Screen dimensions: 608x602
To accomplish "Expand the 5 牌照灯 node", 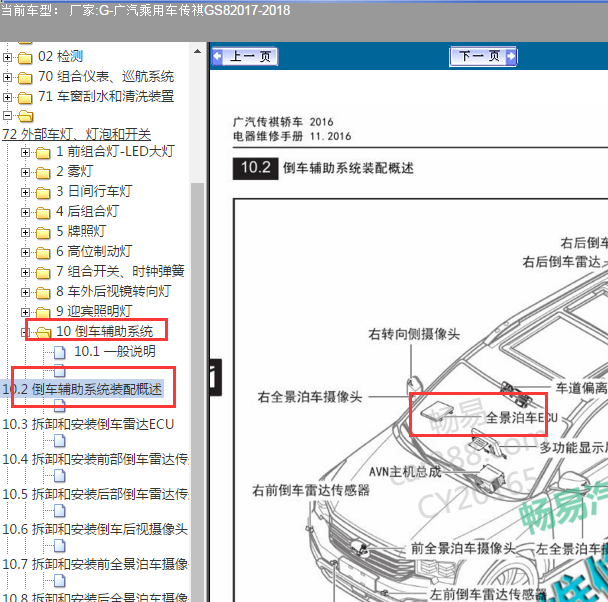I will [25, 233].
